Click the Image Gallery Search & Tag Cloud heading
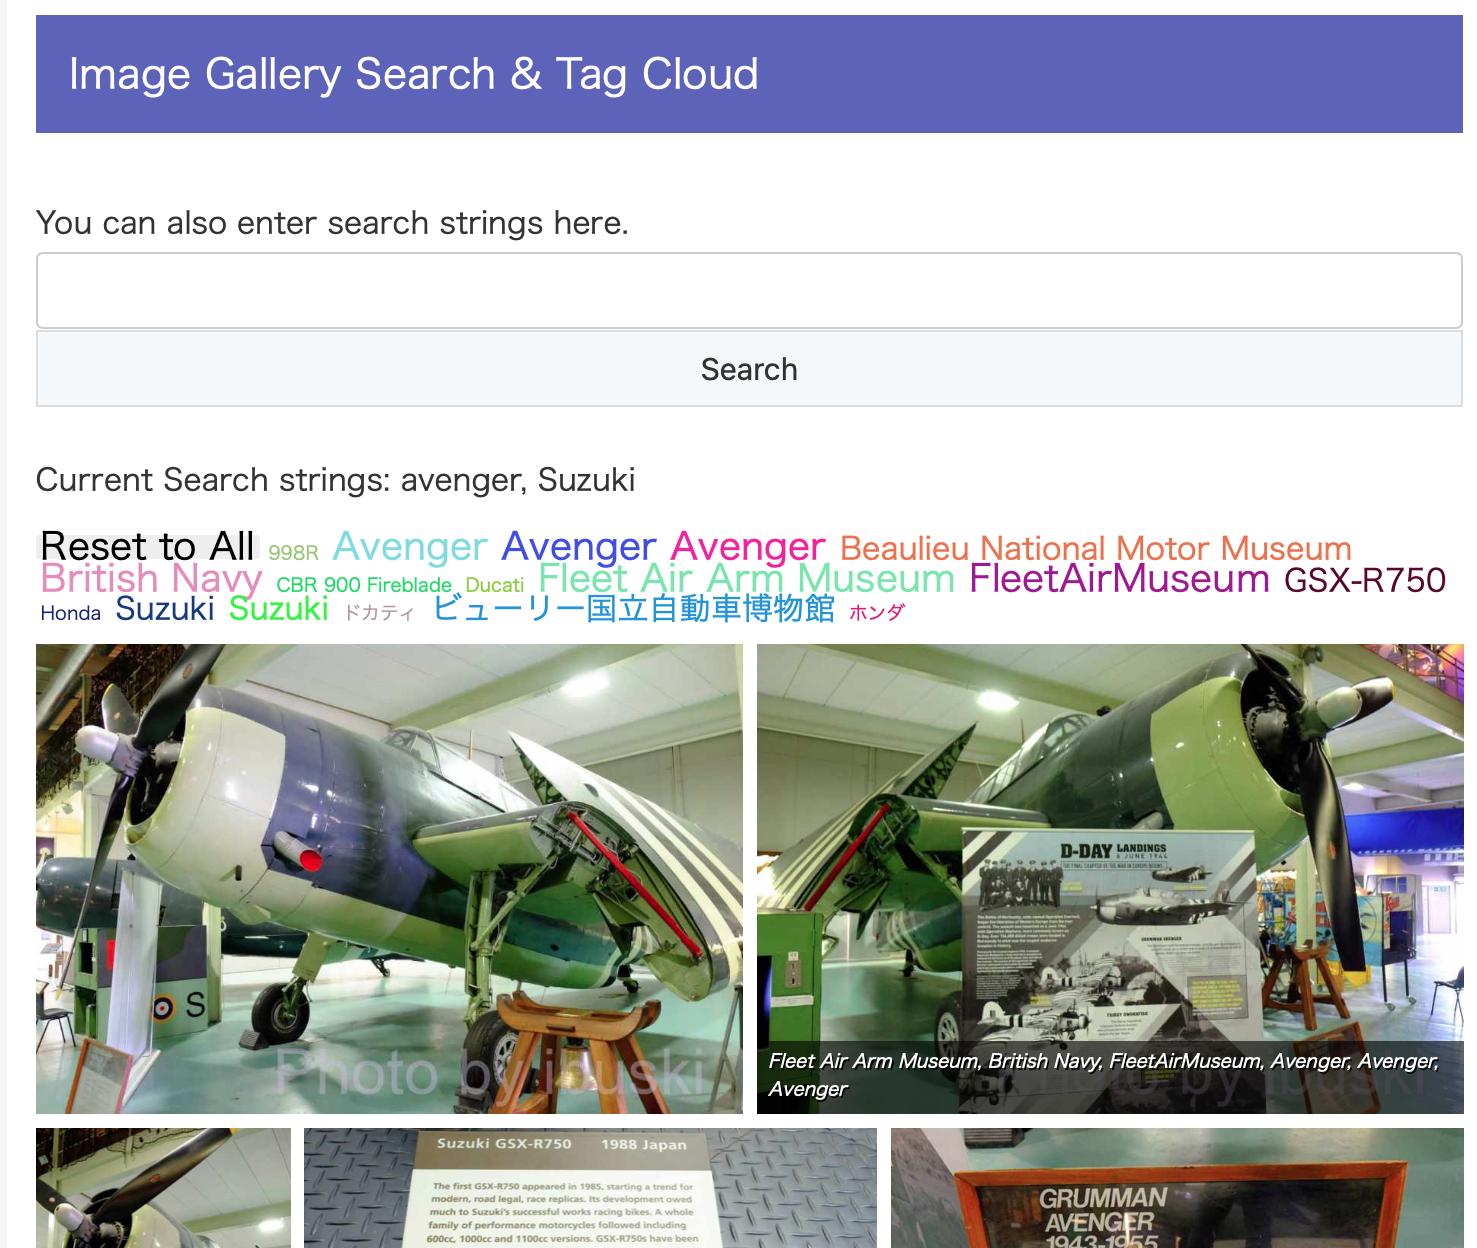Screen dimensions: 1477x1248 click(x=413, y=74)
